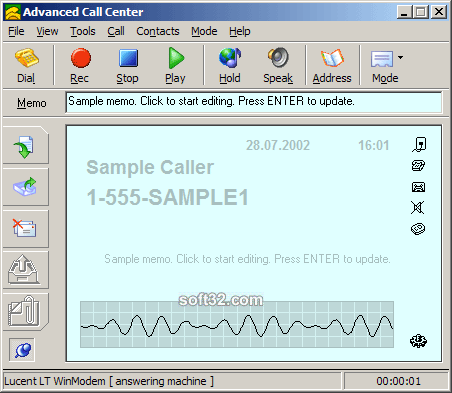Click the Dial telephone icon

click(x=27, y=58)
